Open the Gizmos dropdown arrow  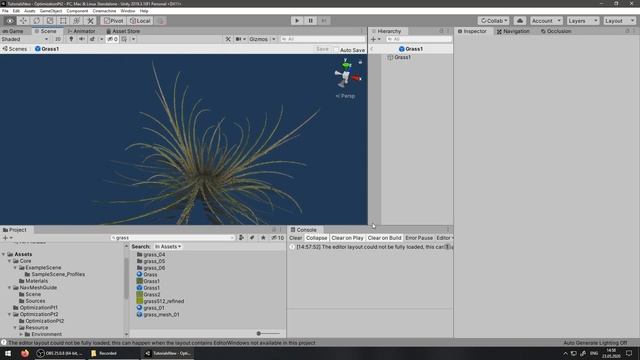click(274, 39)
